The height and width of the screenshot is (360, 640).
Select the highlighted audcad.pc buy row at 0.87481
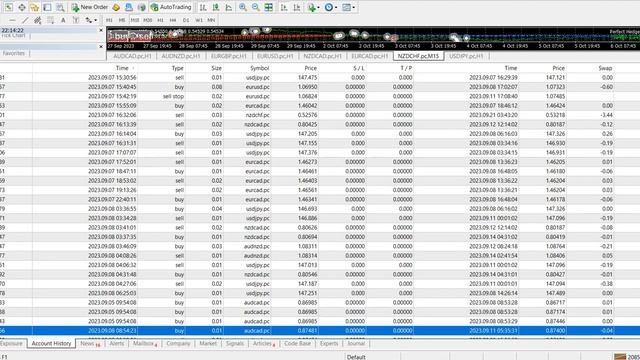tap(320, 331)
